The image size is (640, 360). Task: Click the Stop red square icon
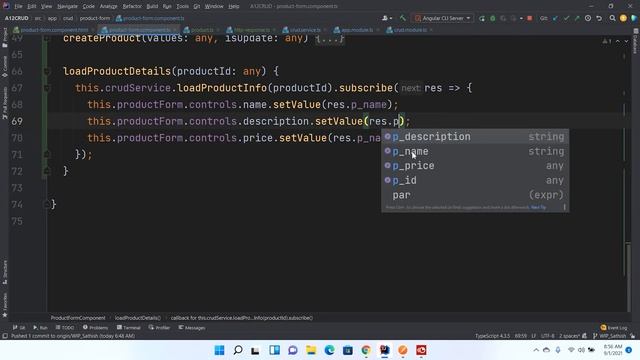(x=529, y=18)
